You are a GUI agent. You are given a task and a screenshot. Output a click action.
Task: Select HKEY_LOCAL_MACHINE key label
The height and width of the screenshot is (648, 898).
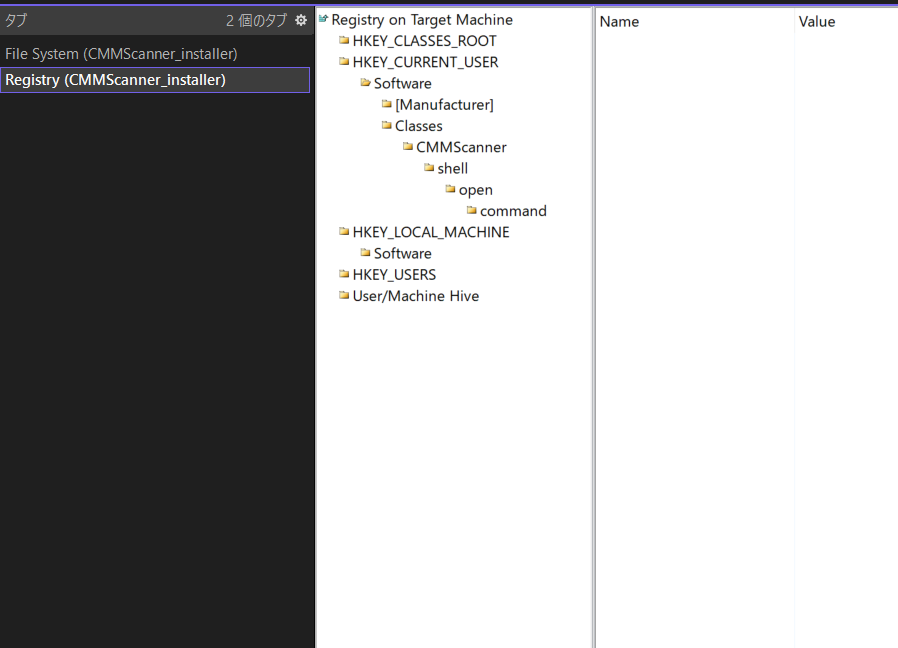[x=431, y=232]
